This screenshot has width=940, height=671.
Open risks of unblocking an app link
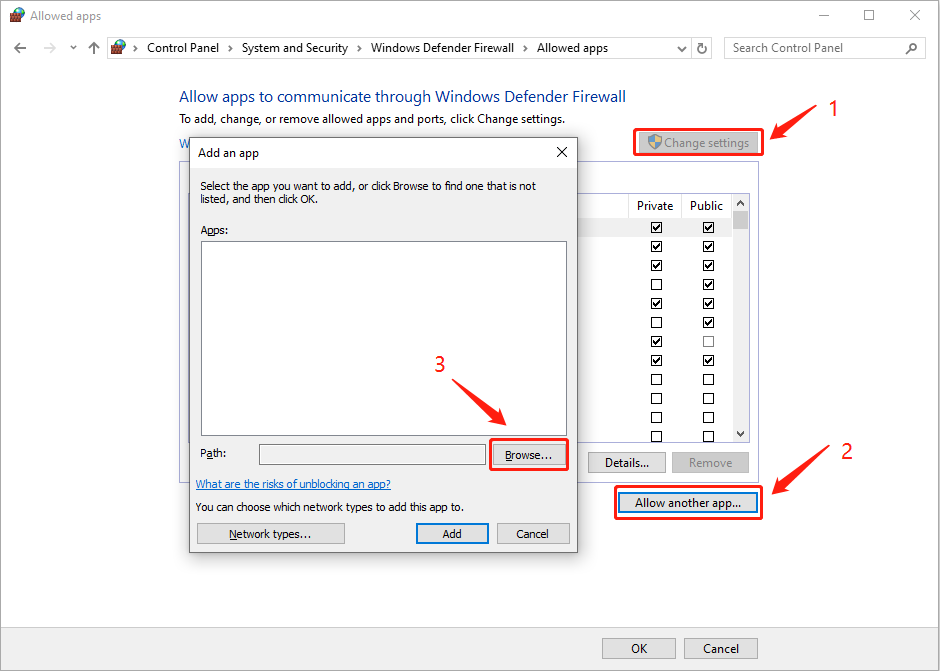coord(293,484)
